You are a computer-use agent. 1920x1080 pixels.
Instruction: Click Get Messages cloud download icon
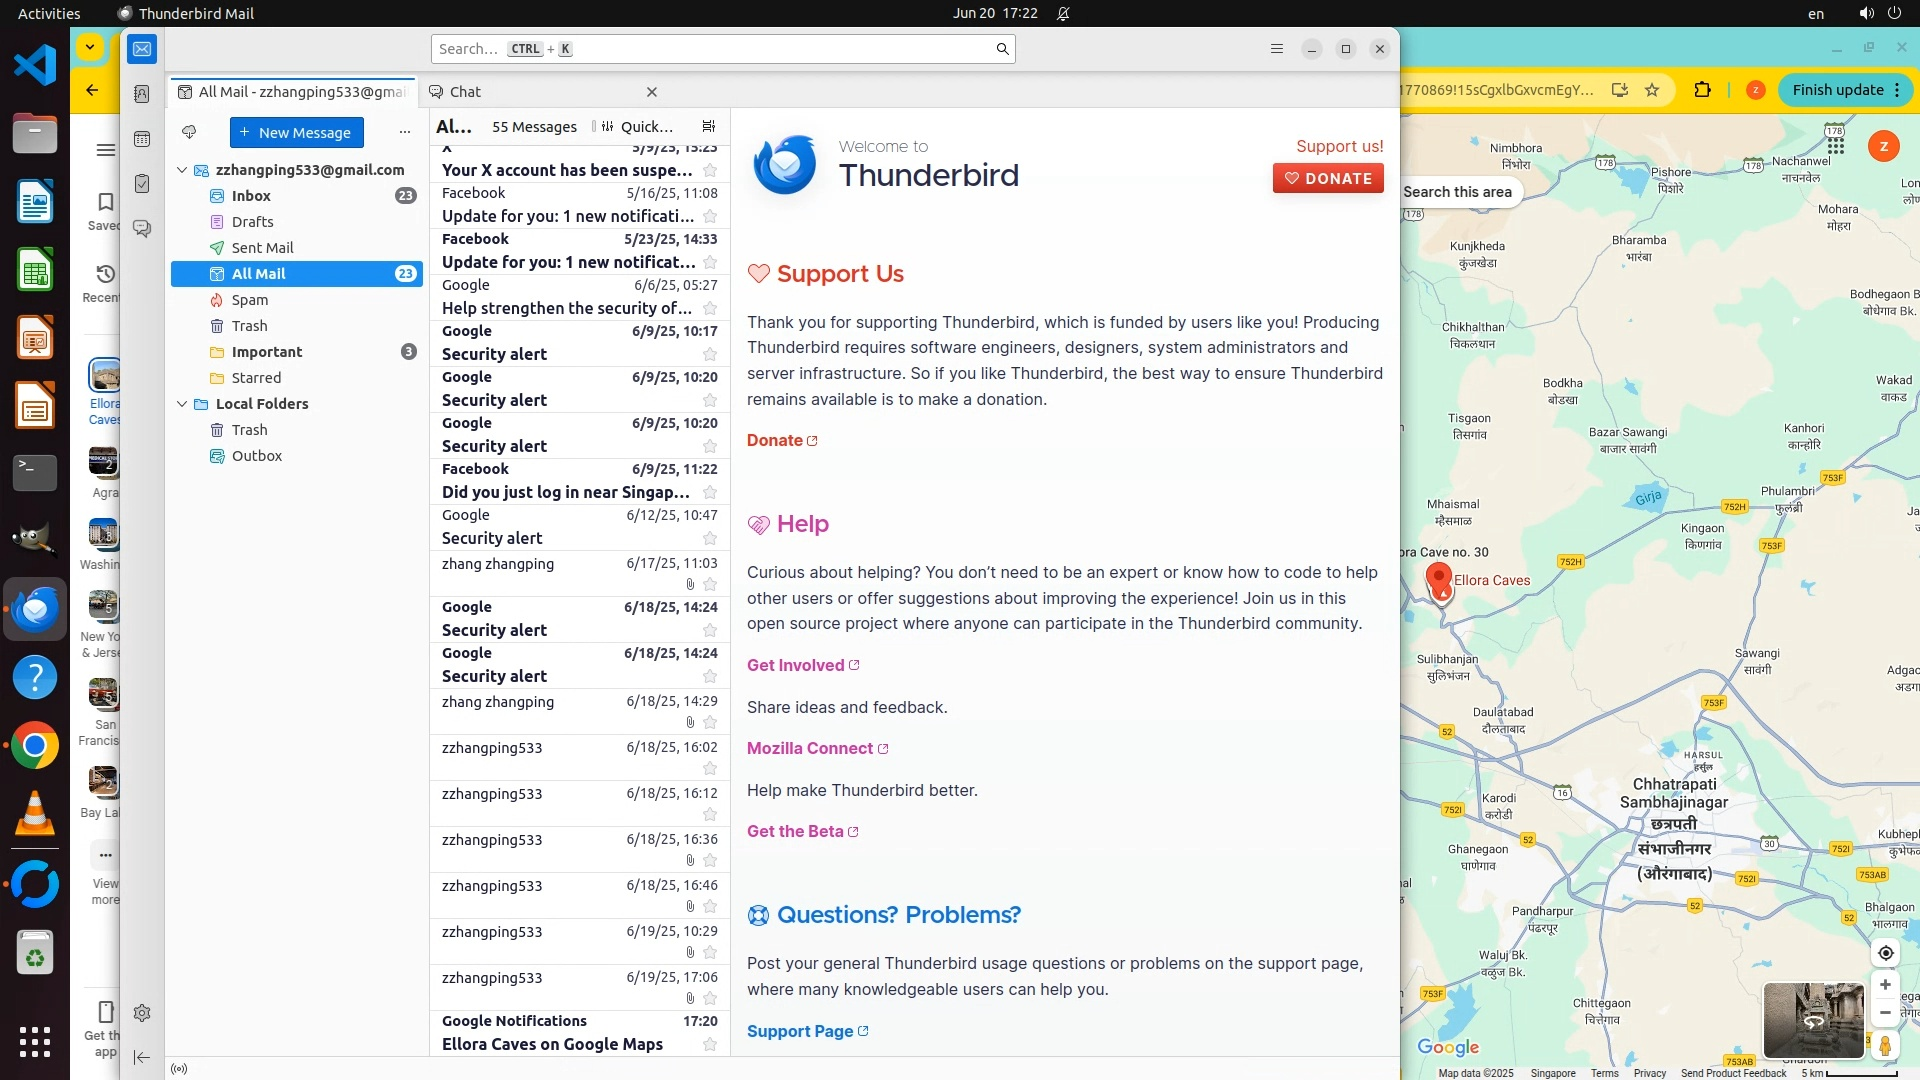click(x=189, y=132)
